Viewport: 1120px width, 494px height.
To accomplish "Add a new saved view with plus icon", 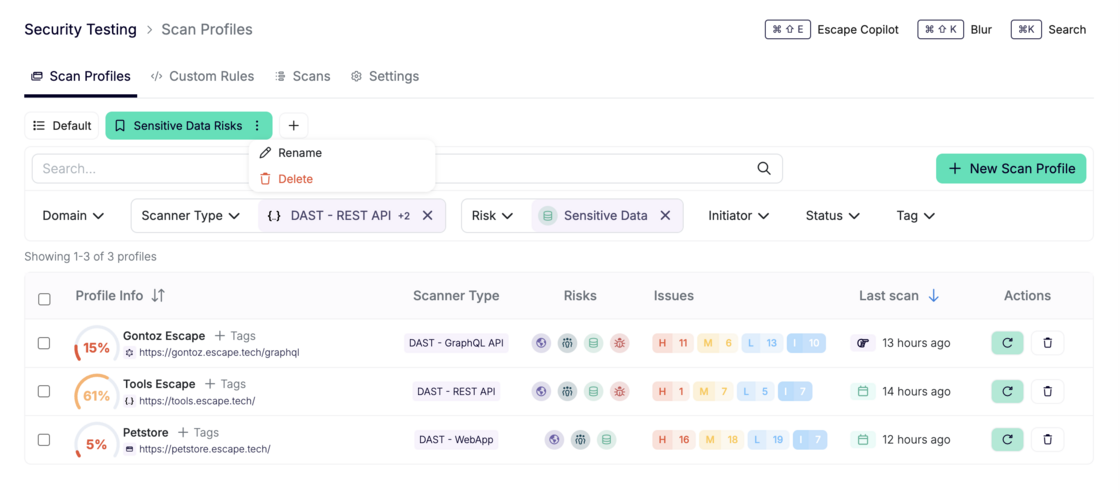I will tap(294, 126).
